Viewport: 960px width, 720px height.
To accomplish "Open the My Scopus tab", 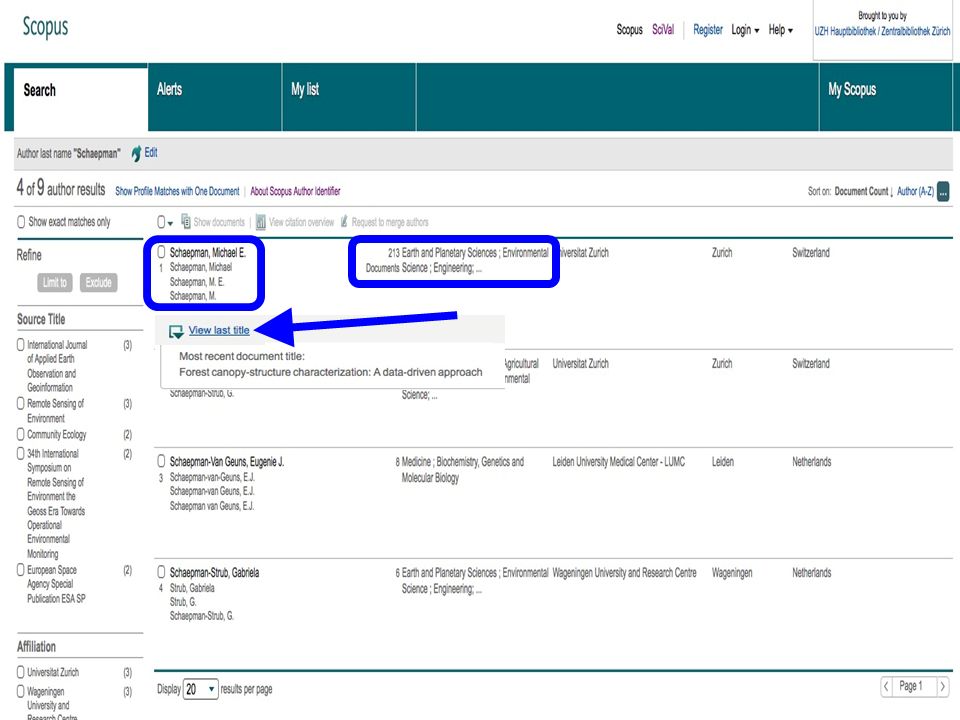I will pos(885,97).
